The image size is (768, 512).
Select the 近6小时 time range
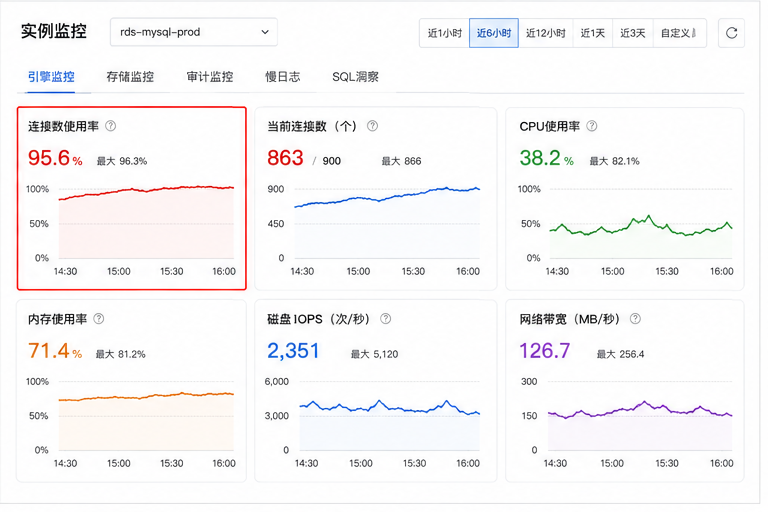[x=494, y=33]
